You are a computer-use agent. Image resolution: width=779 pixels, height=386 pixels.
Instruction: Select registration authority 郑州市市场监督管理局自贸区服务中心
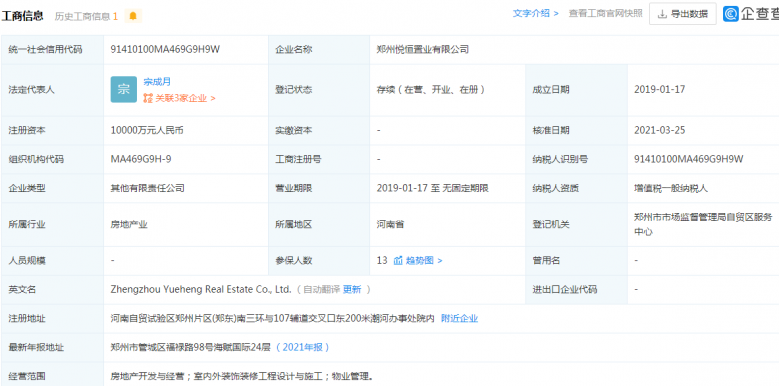[x=703, y=224]
